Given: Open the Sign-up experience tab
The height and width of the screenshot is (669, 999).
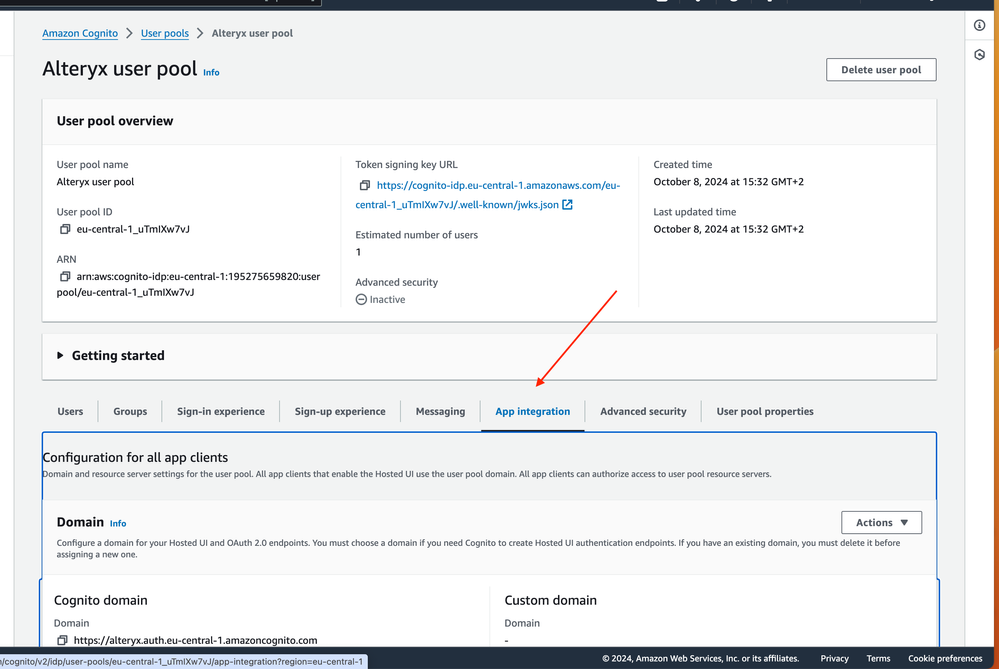Looking at the screenshot, I should 340,412.
